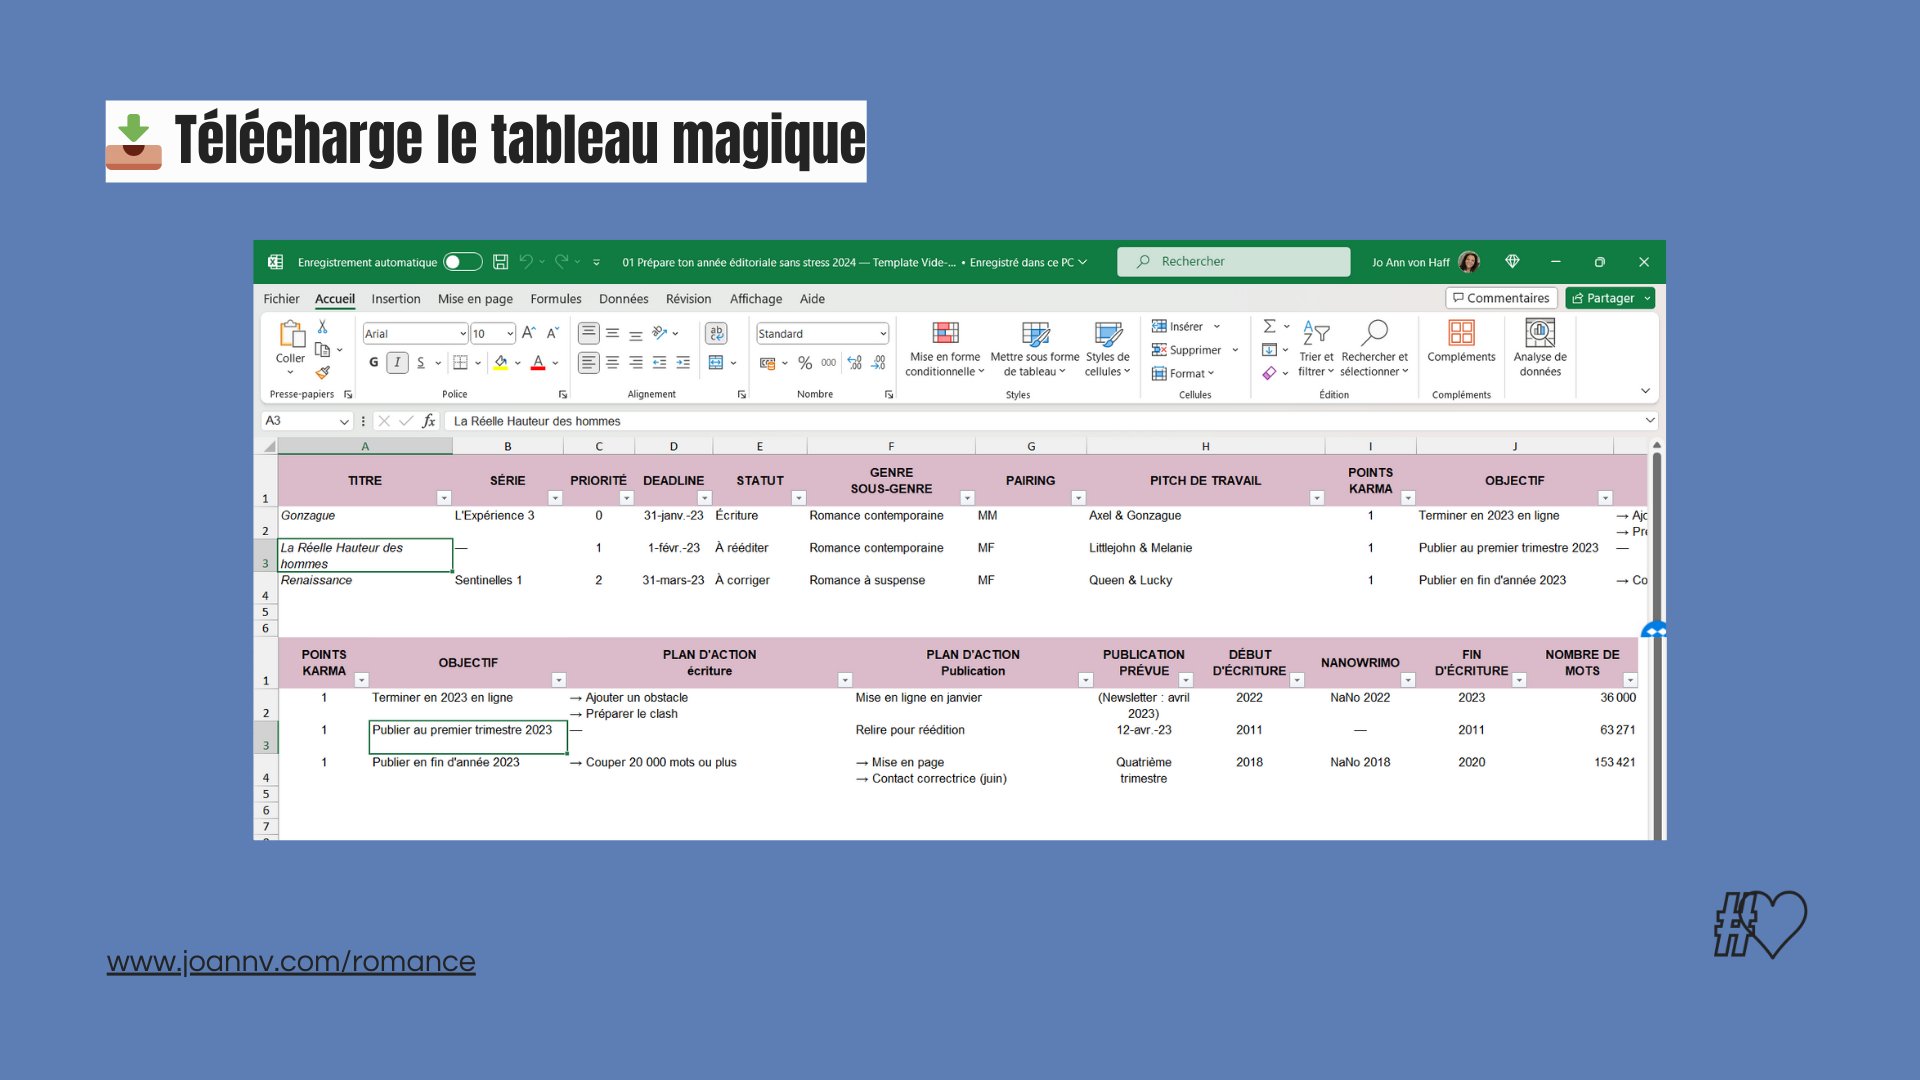Toggle Enregistrement automatique switch
The image size is (1920, 1080).
(x=462, y=262)
